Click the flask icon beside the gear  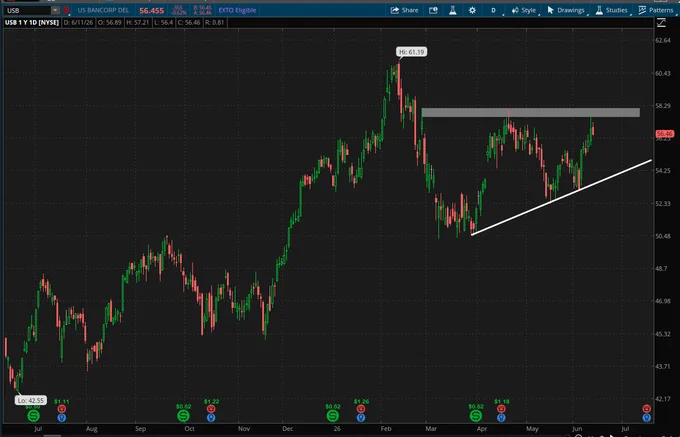(452, 10)
